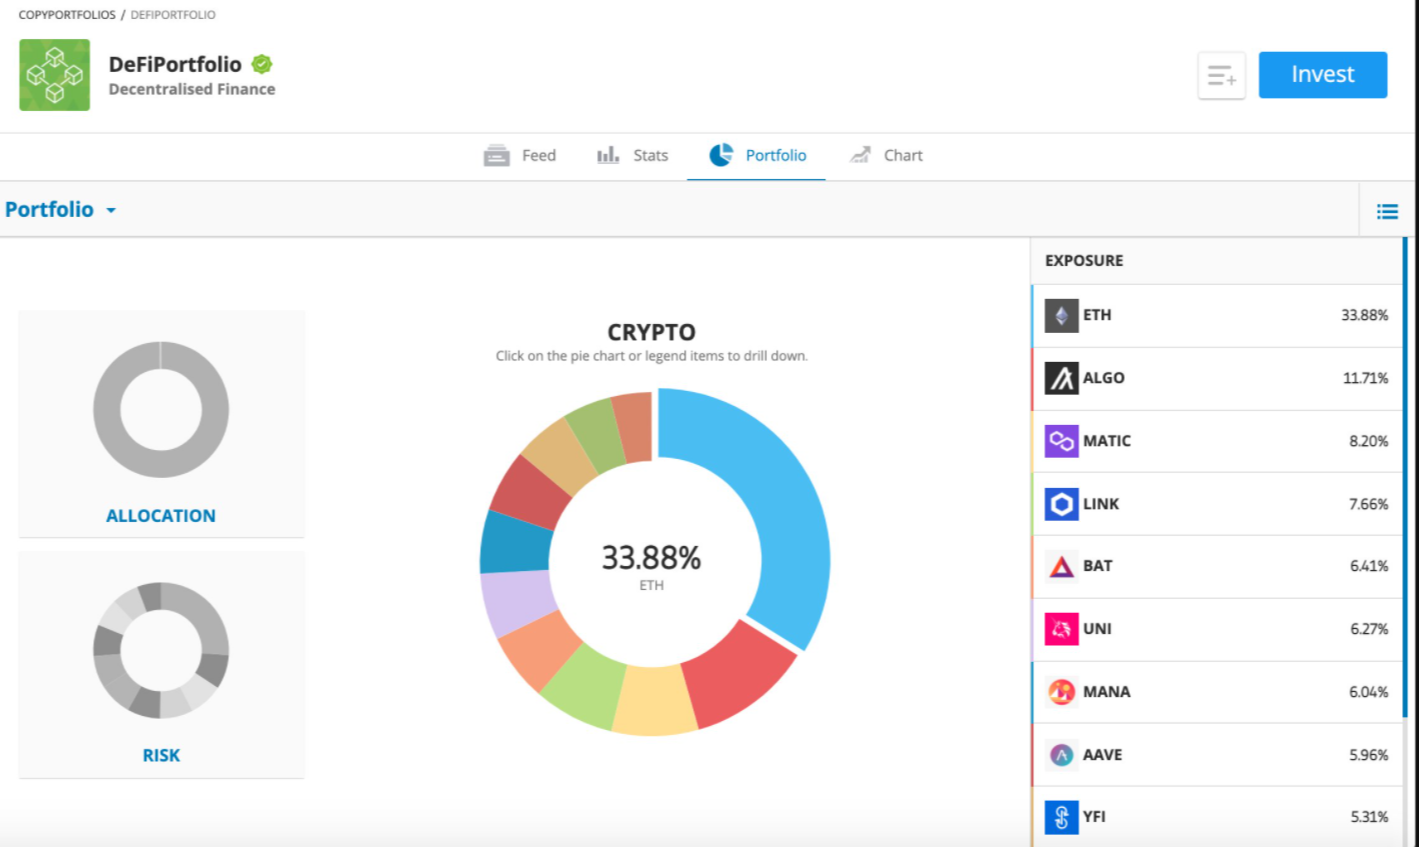The image size is (1419, 847).
Task: Click the UNI label in exposure list
Action: point(1097,629)
